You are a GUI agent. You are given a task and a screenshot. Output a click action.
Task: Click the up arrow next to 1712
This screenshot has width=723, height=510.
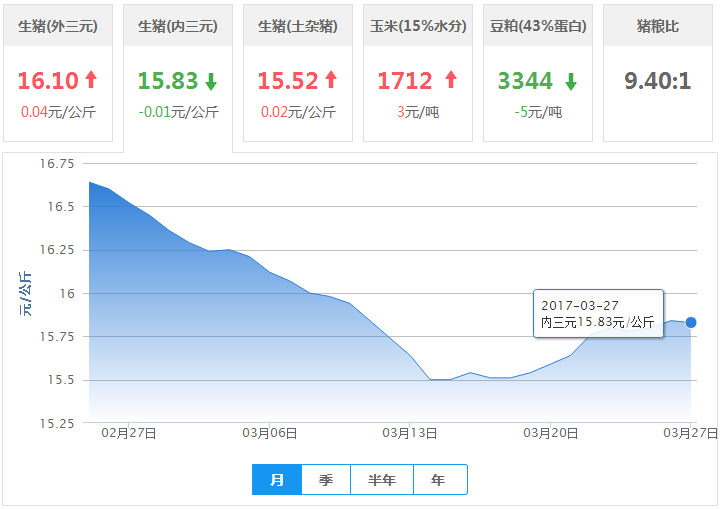[x=450, y=80]
